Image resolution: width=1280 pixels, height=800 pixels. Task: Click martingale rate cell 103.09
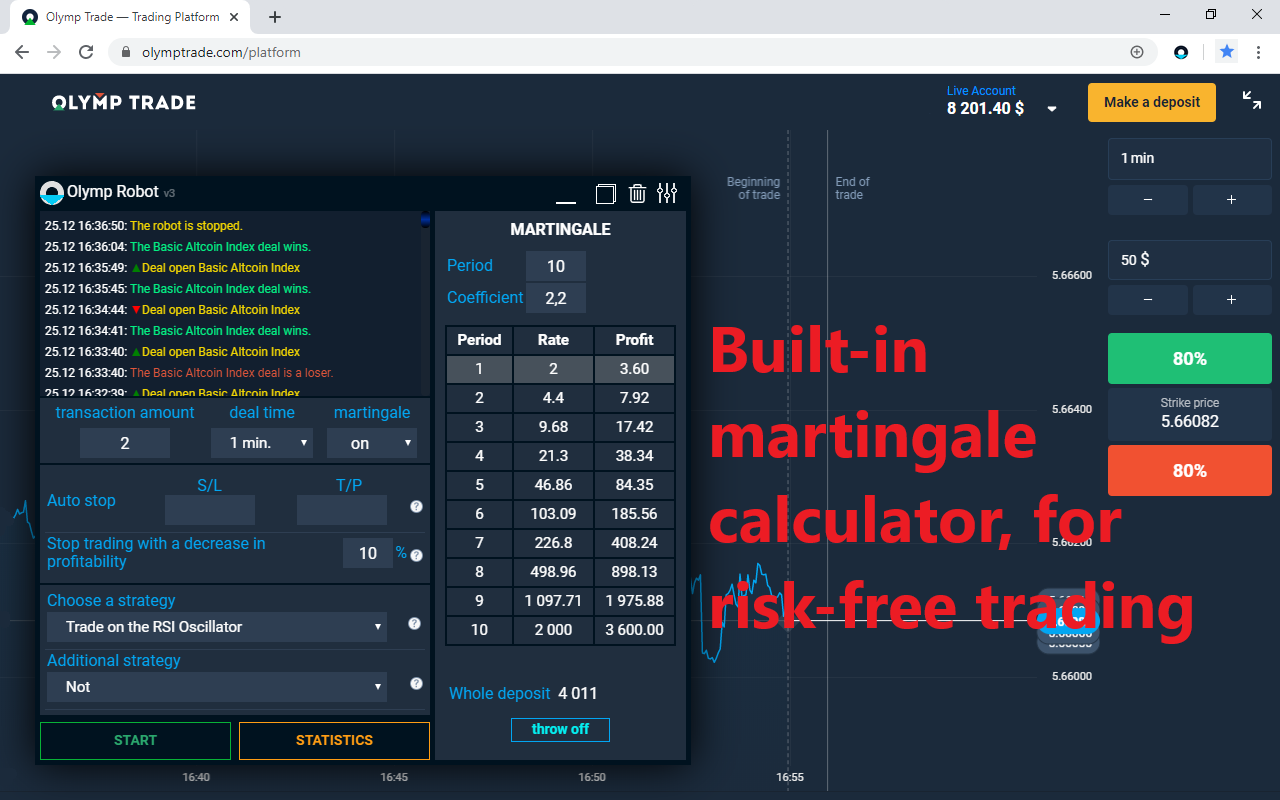pos(553,514)
